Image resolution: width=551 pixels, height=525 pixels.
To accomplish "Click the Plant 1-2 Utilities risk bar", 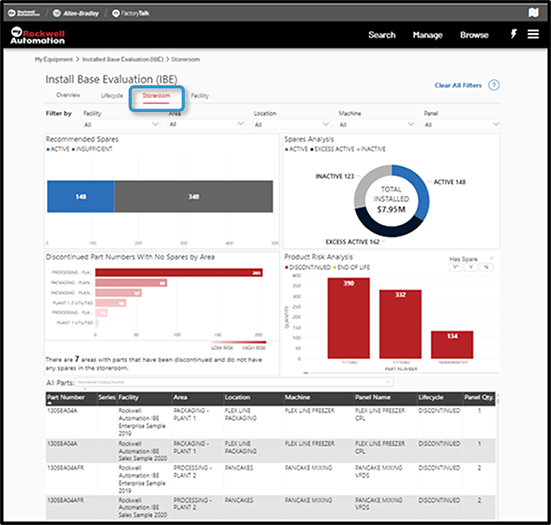I will [x=111, y=303].
